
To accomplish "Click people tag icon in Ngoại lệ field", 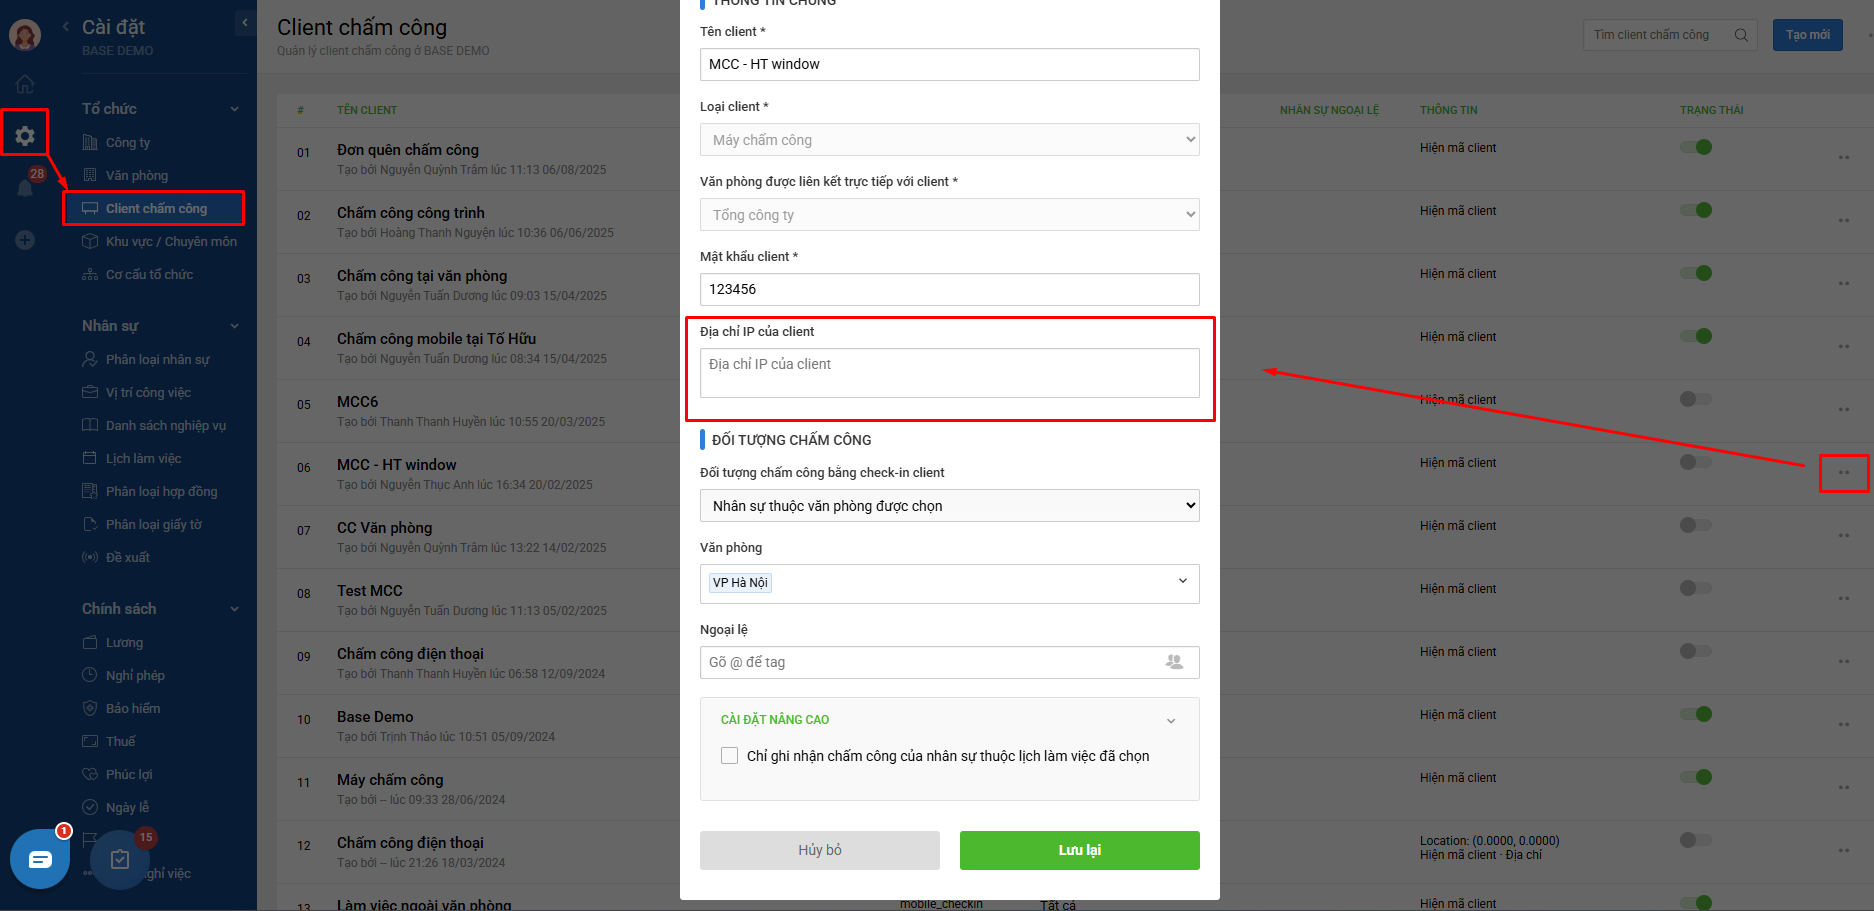I will (1174, 662).
